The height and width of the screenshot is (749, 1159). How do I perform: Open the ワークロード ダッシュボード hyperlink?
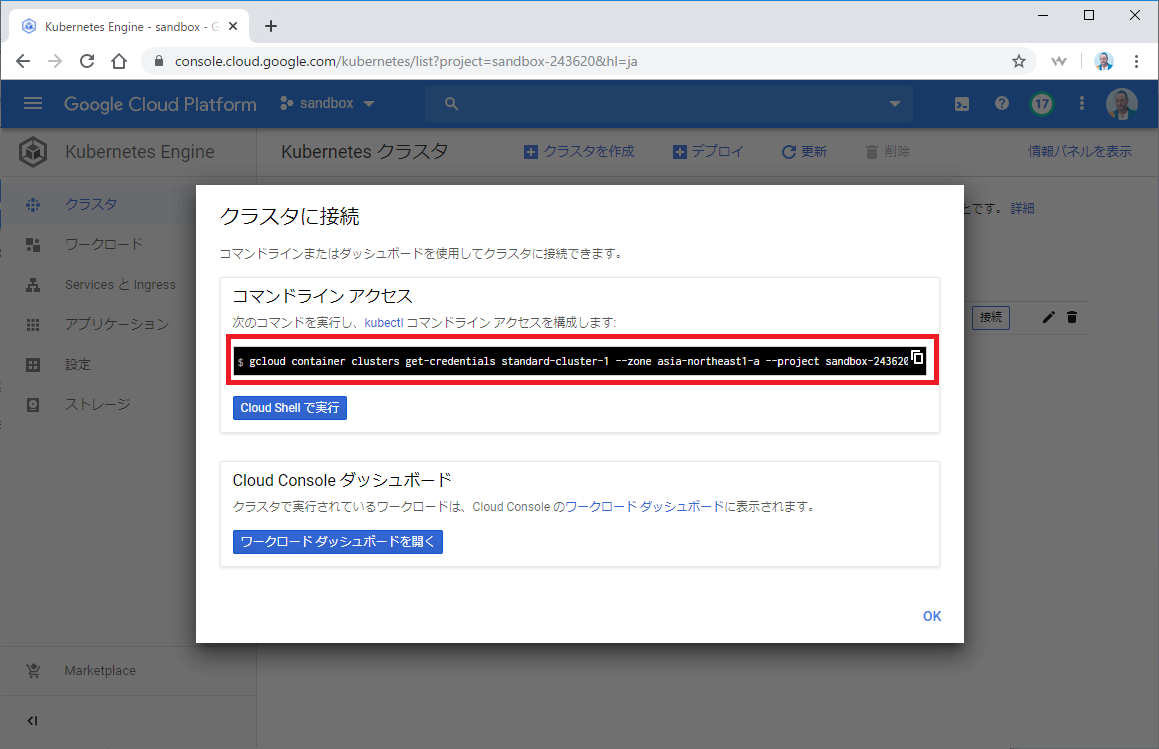(x=645, y=506)
